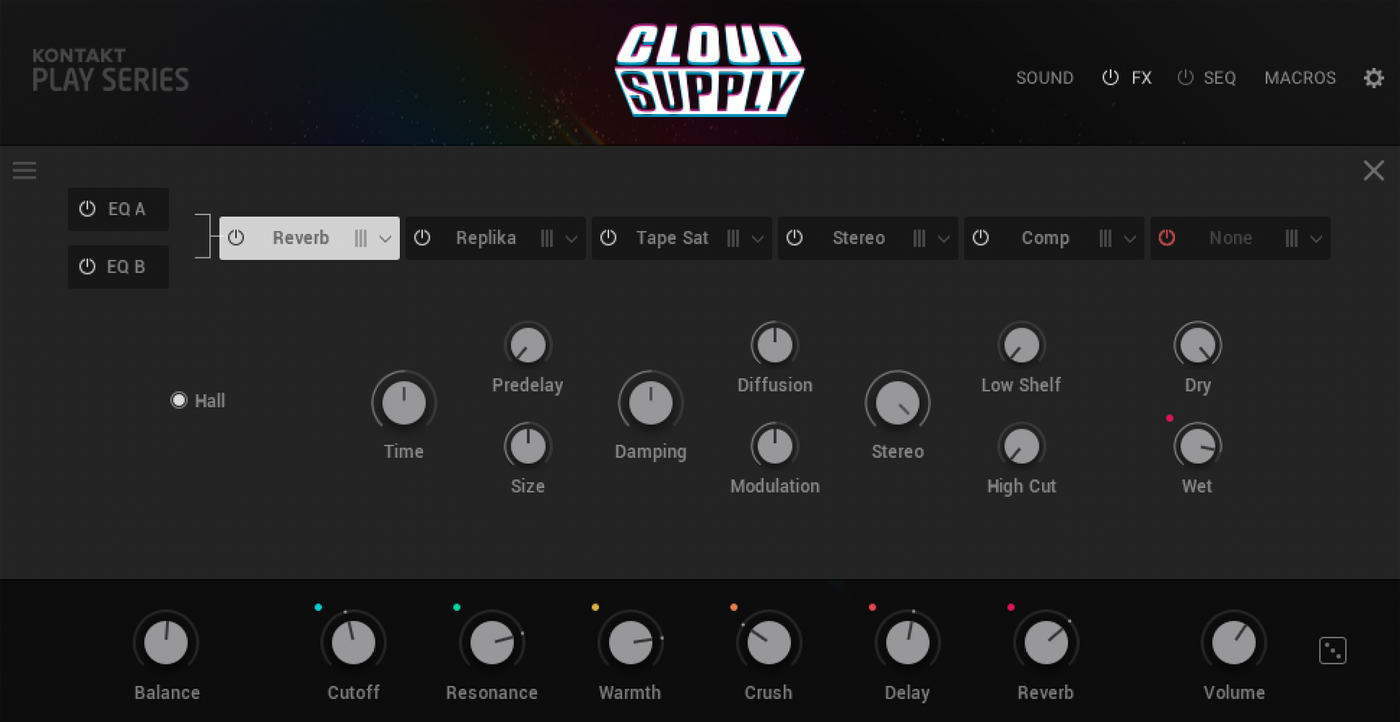Select the Hall reverb mode radio button

[179, 400]
